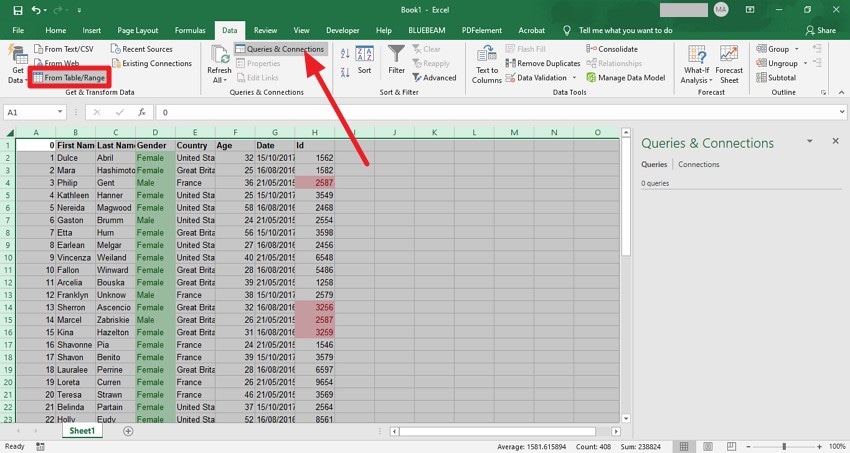Open Data Validation dropdown arrow
Viewport: 850px width, 453px height.
coord(574,77)
